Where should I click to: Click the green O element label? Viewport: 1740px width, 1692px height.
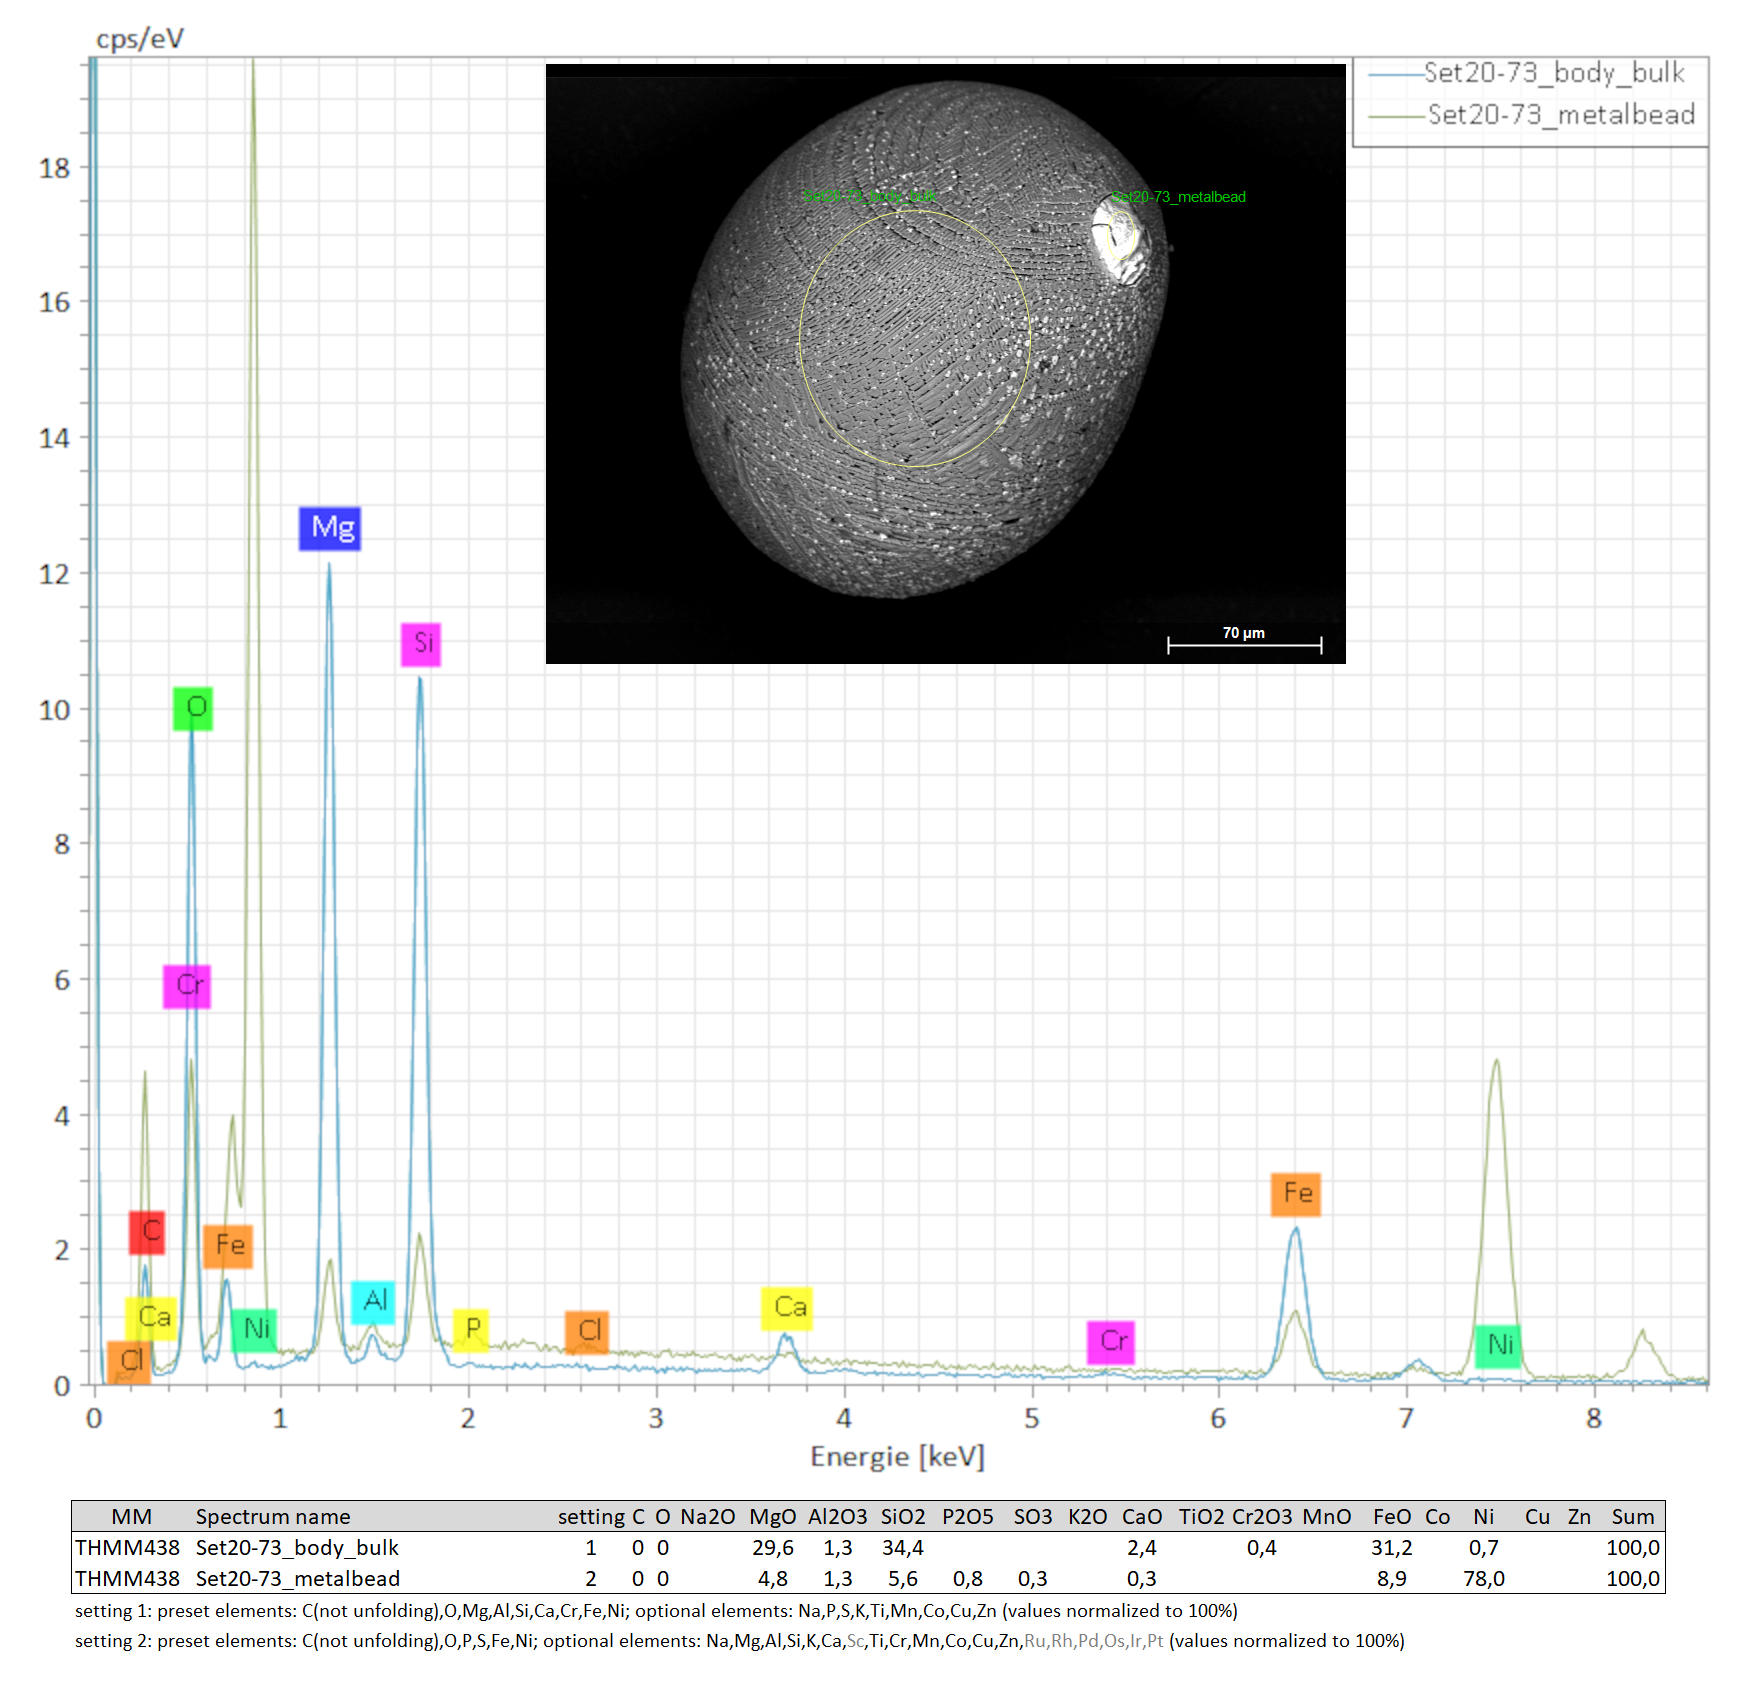point(193,708)
